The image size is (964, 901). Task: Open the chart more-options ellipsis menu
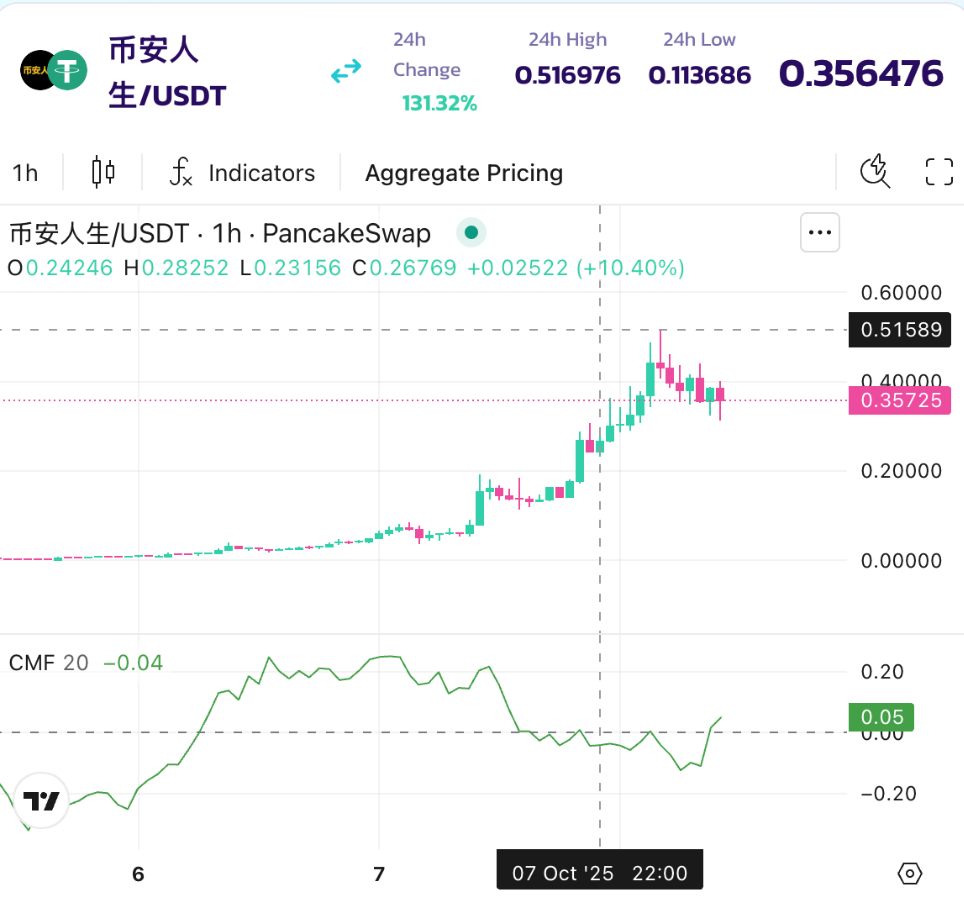coord(820,232)
